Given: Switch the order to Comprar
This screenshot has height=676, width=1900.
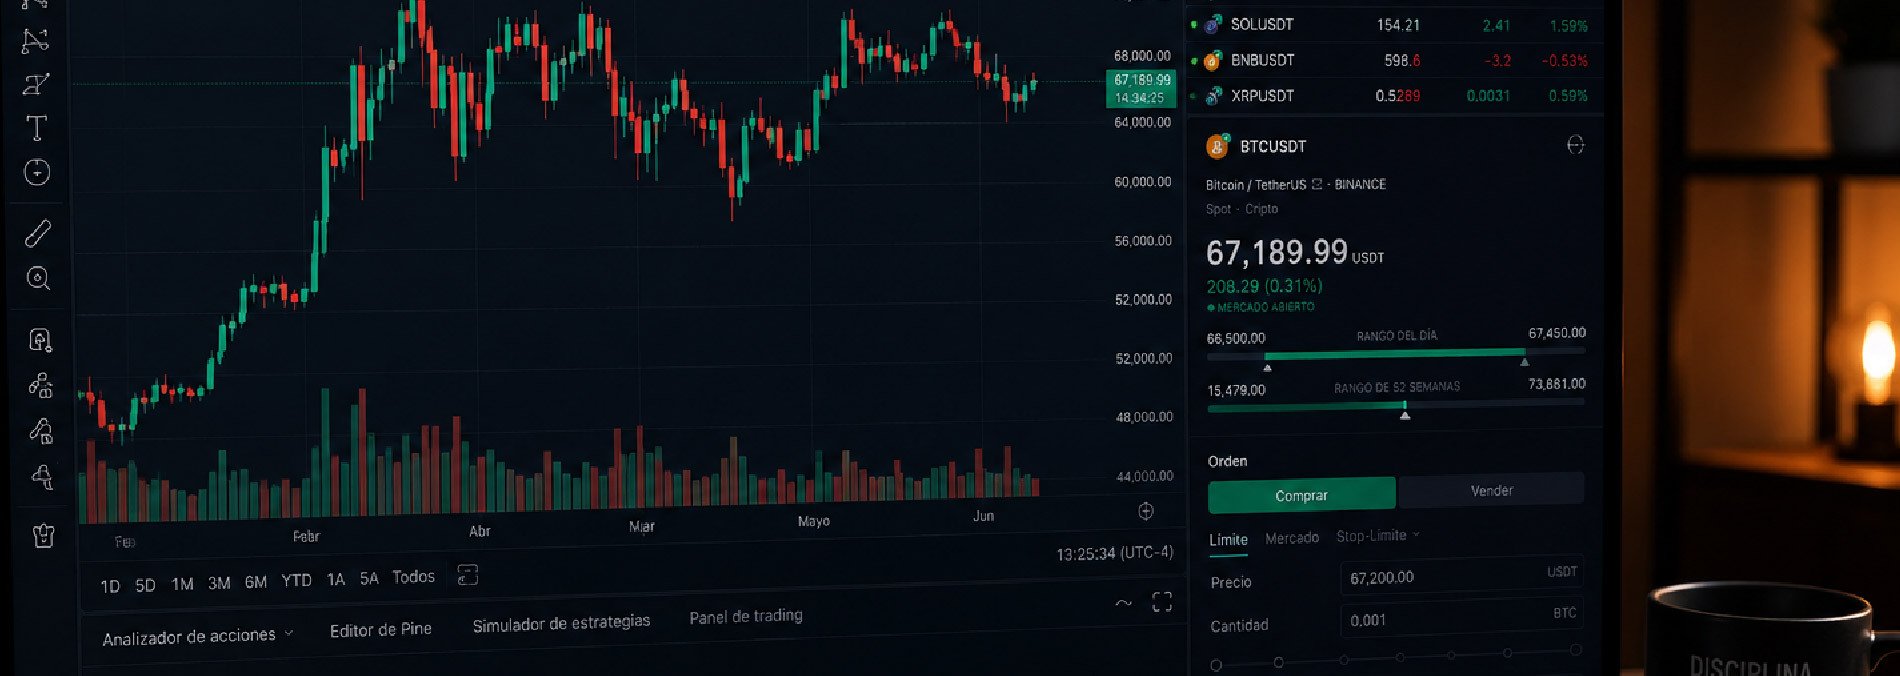Looking at the screenshot, I should [1301, 495].
